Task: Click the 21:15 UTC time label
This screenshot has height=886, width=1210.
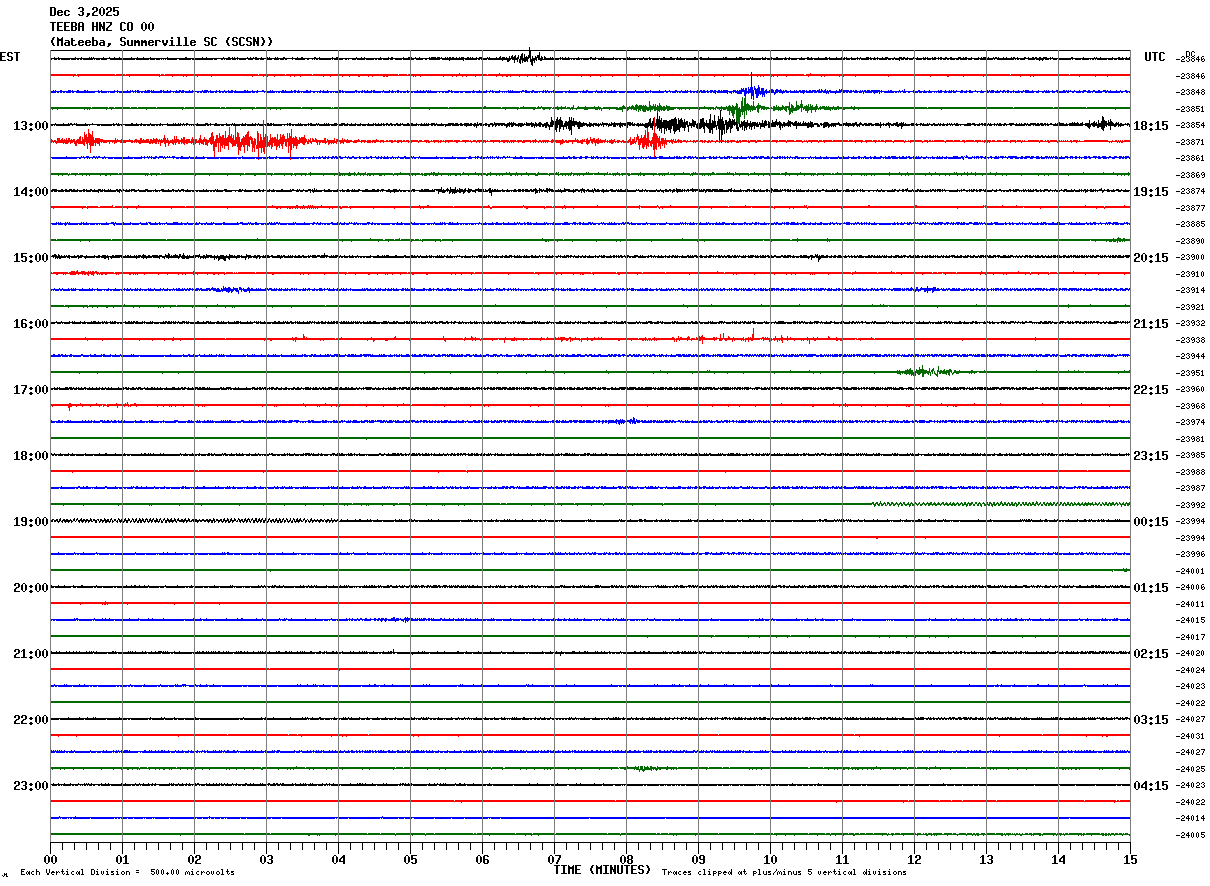Action: click(x=1151, y=324)
